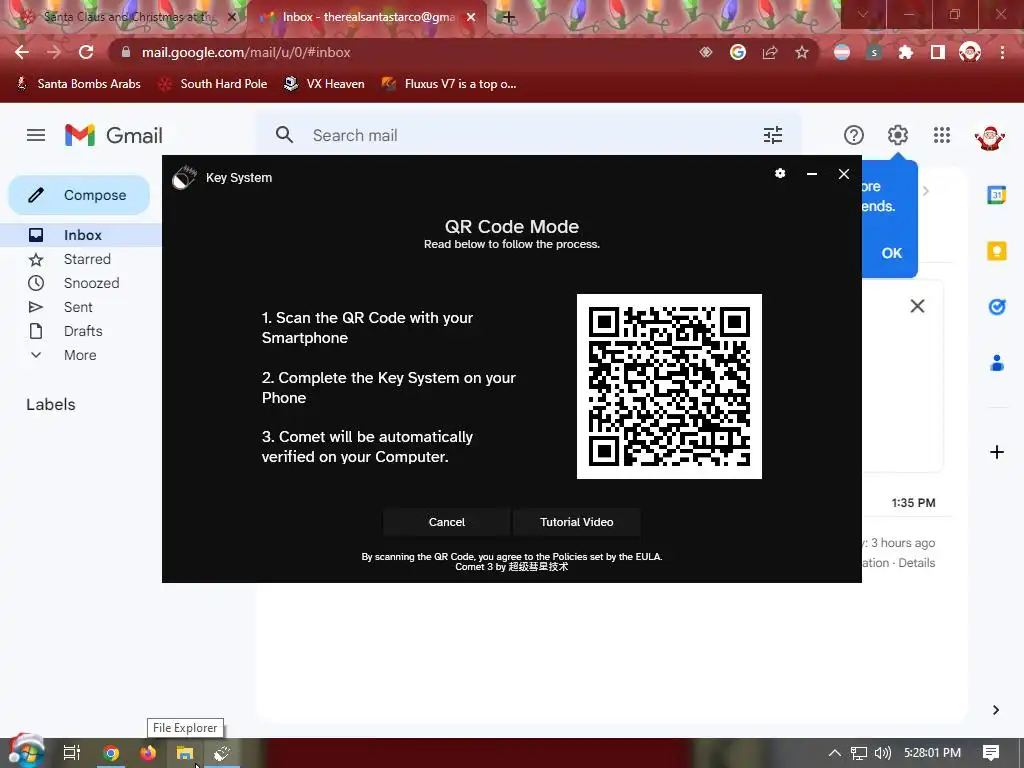Click OK on the blue tooltip
This screenshot has width=1024, height=768.
[891, 253]
